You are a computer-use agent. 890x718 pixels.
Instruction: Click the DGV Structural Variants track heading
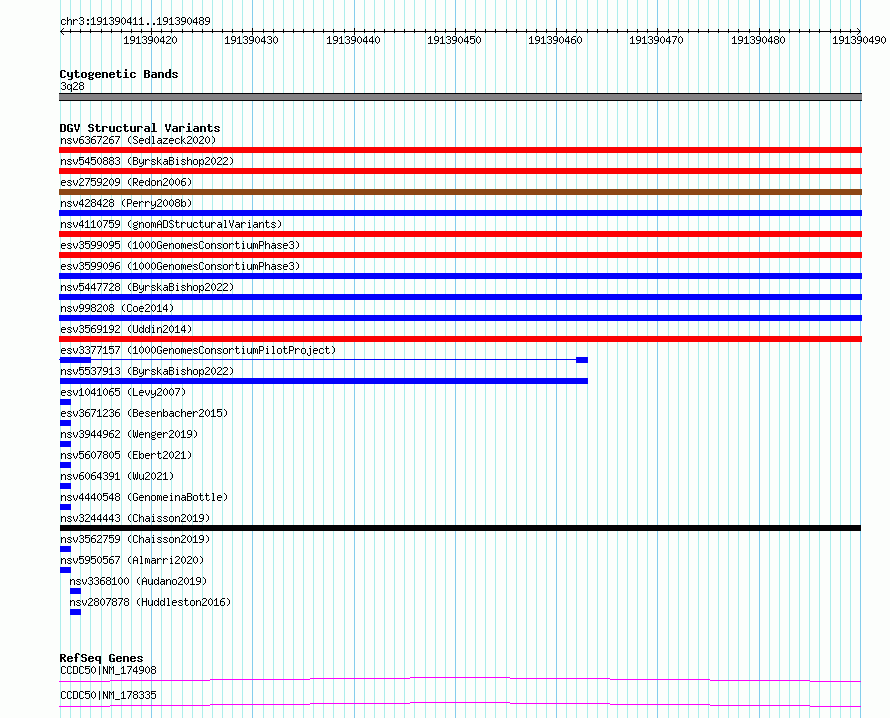tap(140, 128)
